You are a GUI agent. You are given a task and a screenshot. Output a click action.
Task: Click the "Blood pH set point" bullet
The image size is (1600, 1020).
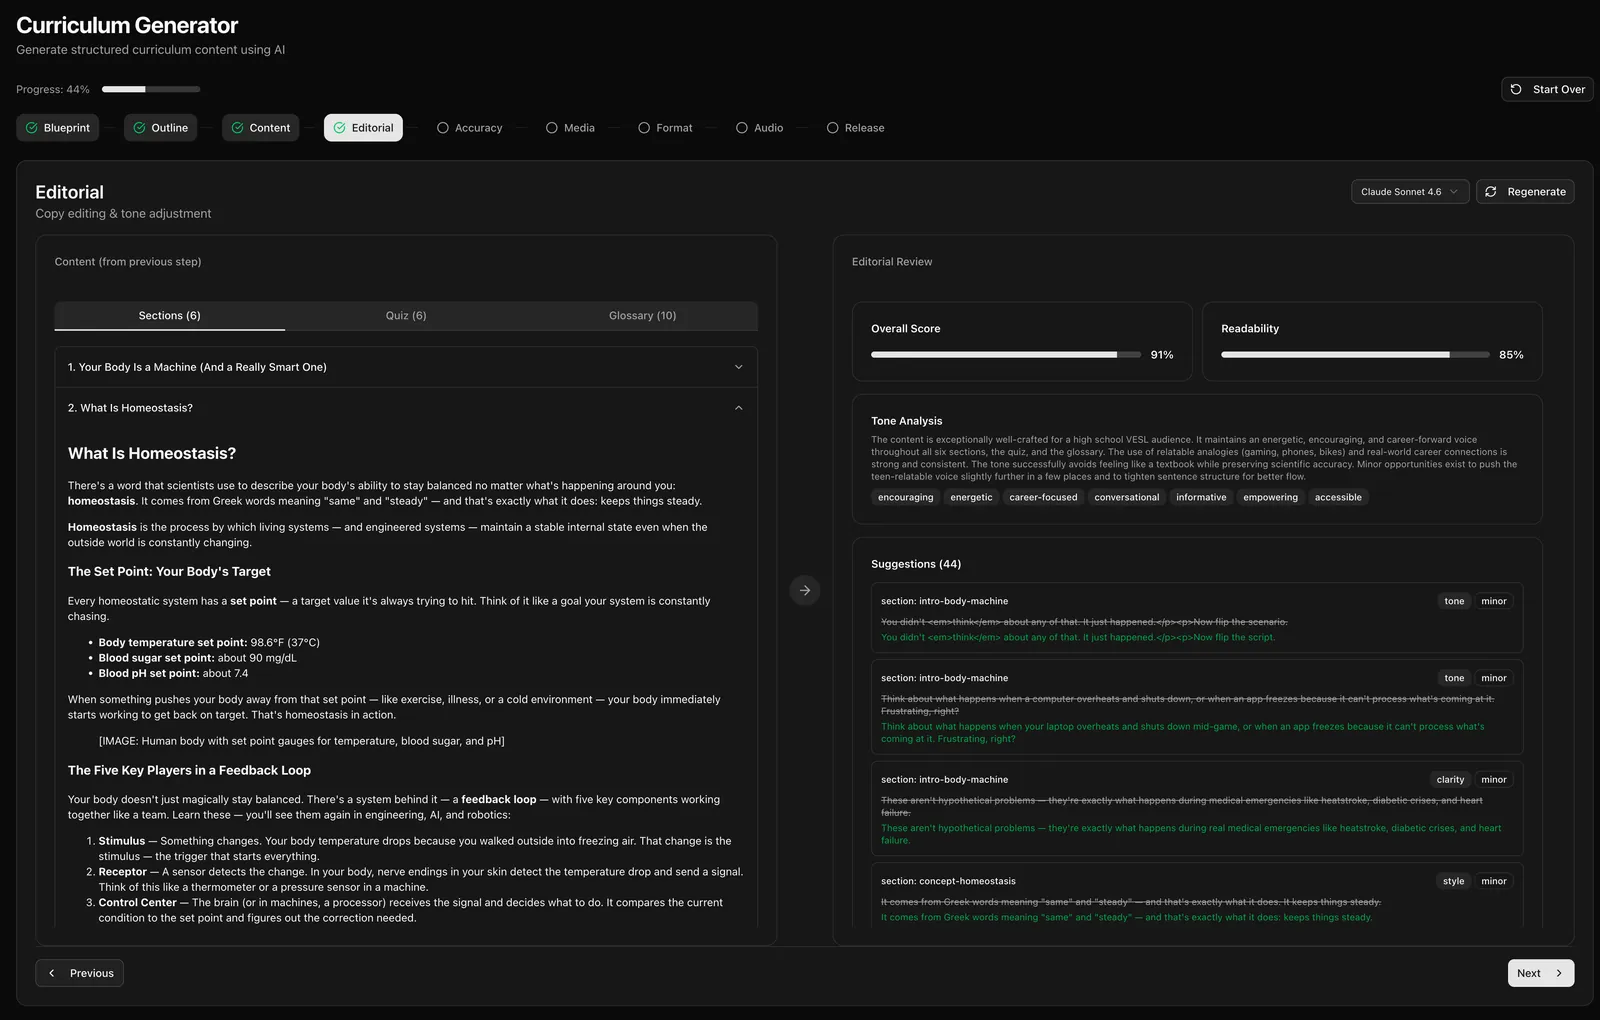point(173,673)
